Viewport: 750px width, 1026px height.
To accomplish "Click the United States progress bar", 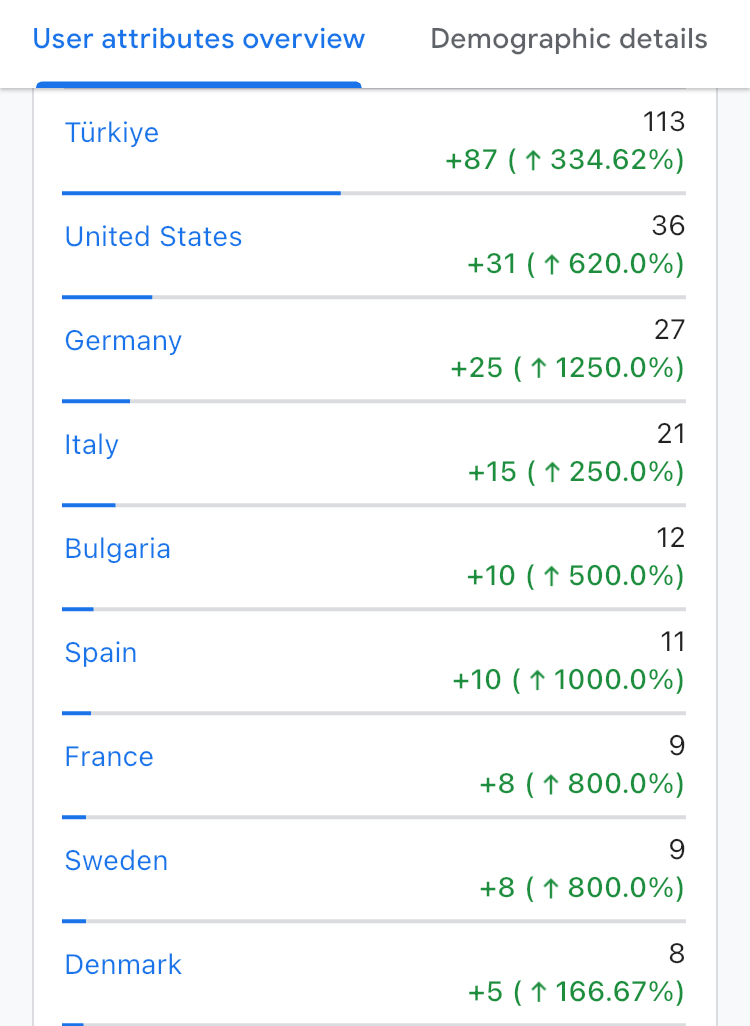I will tap(374, 297).
